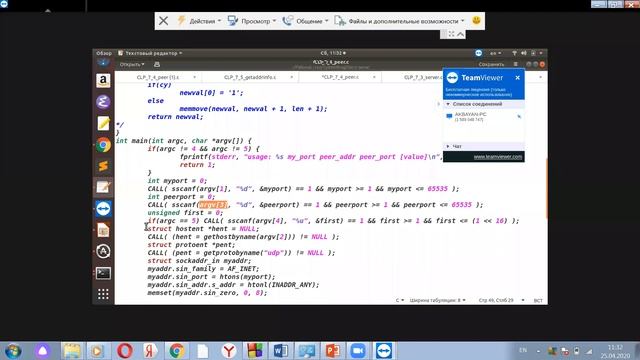Click the network icon in Ubuntu top bar
Image resolution: width=640 pixels, height=360 pixels.
click(x=514, y=53)
